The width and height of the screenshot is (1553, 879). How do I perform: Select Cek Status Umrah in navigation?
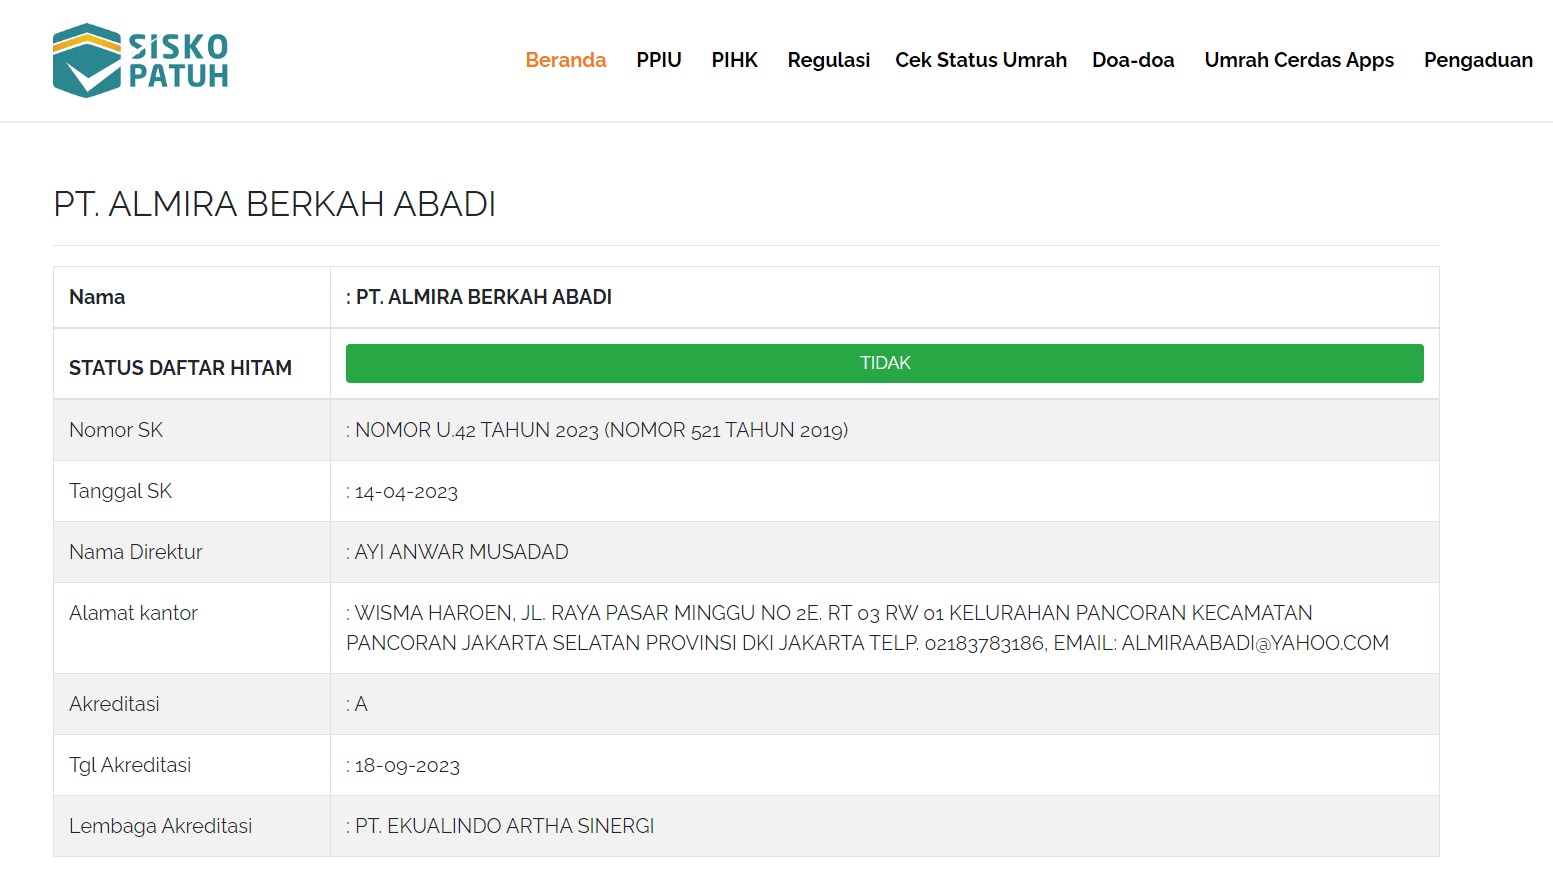pos(981,60)
